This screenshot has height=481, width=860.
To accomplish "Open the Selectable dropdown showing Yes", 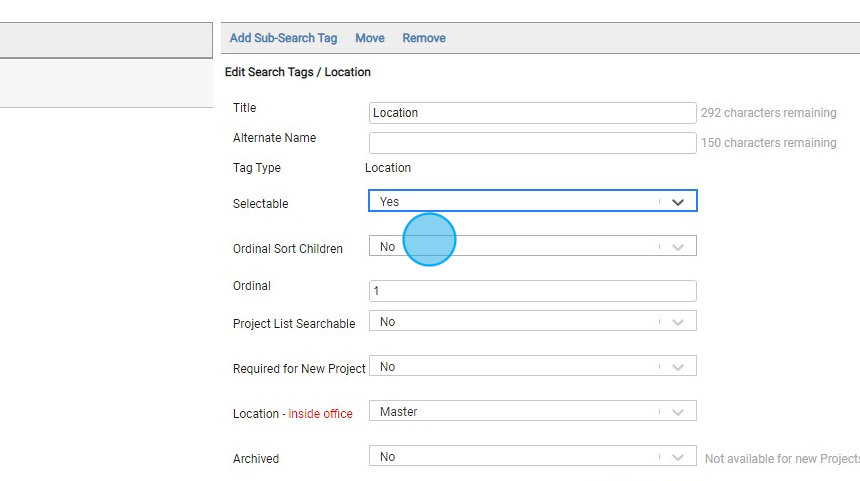I will pyautogui.click(x=515, y=202).
